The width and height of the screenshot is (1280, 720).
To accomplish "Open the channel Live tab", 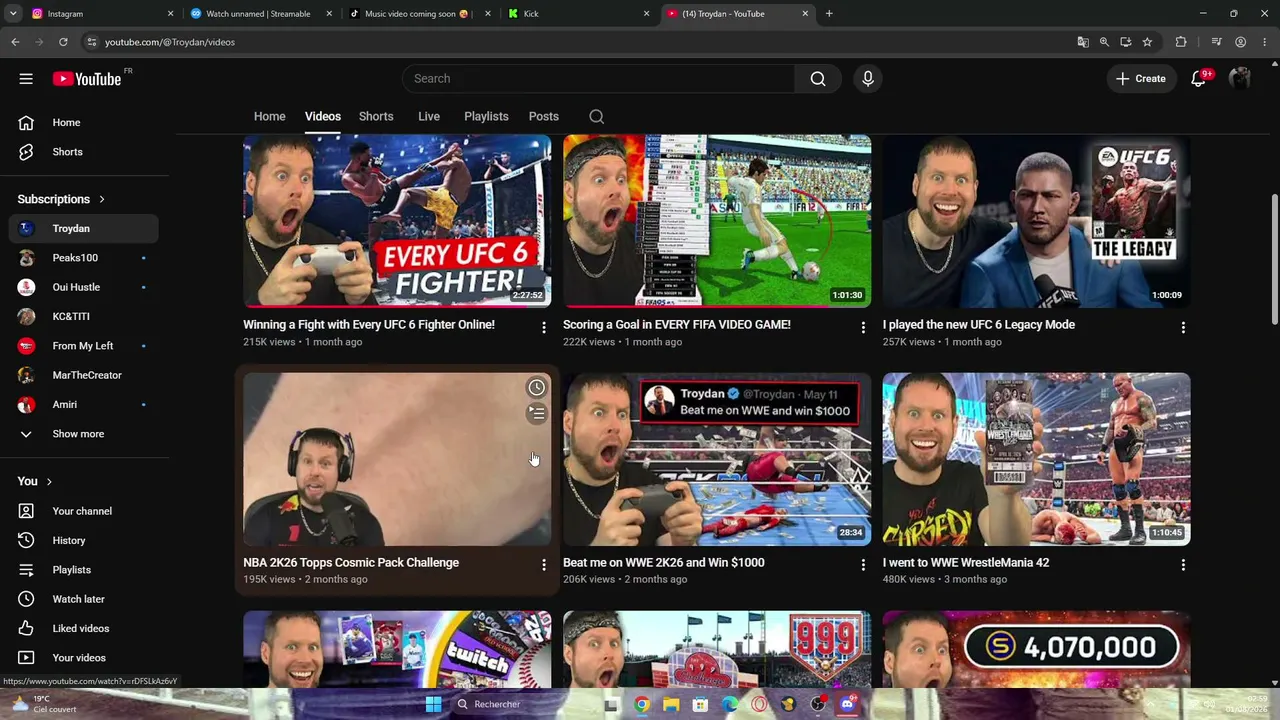I will pyautogui.click(x=429, y=117).
